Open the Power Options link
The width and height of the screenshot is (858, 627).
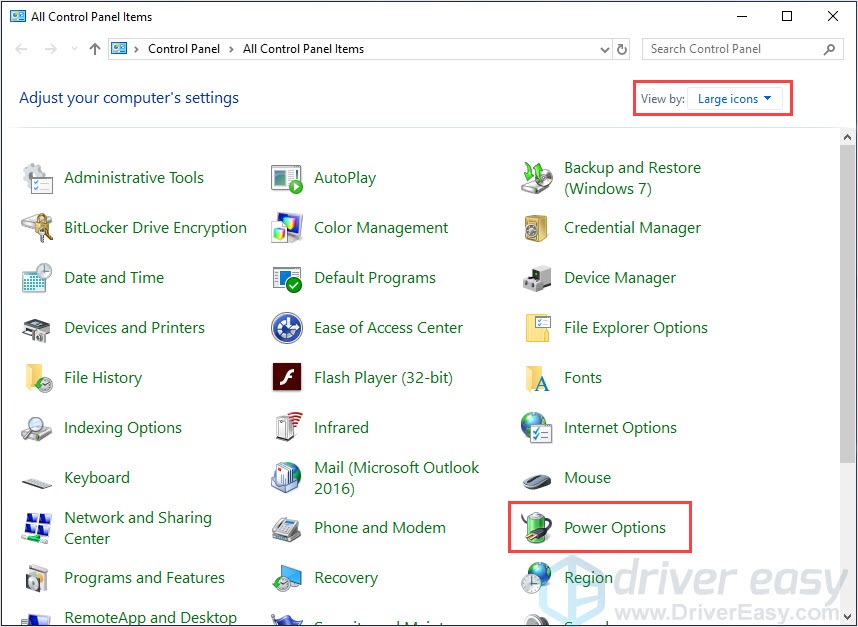coord(615,528)
